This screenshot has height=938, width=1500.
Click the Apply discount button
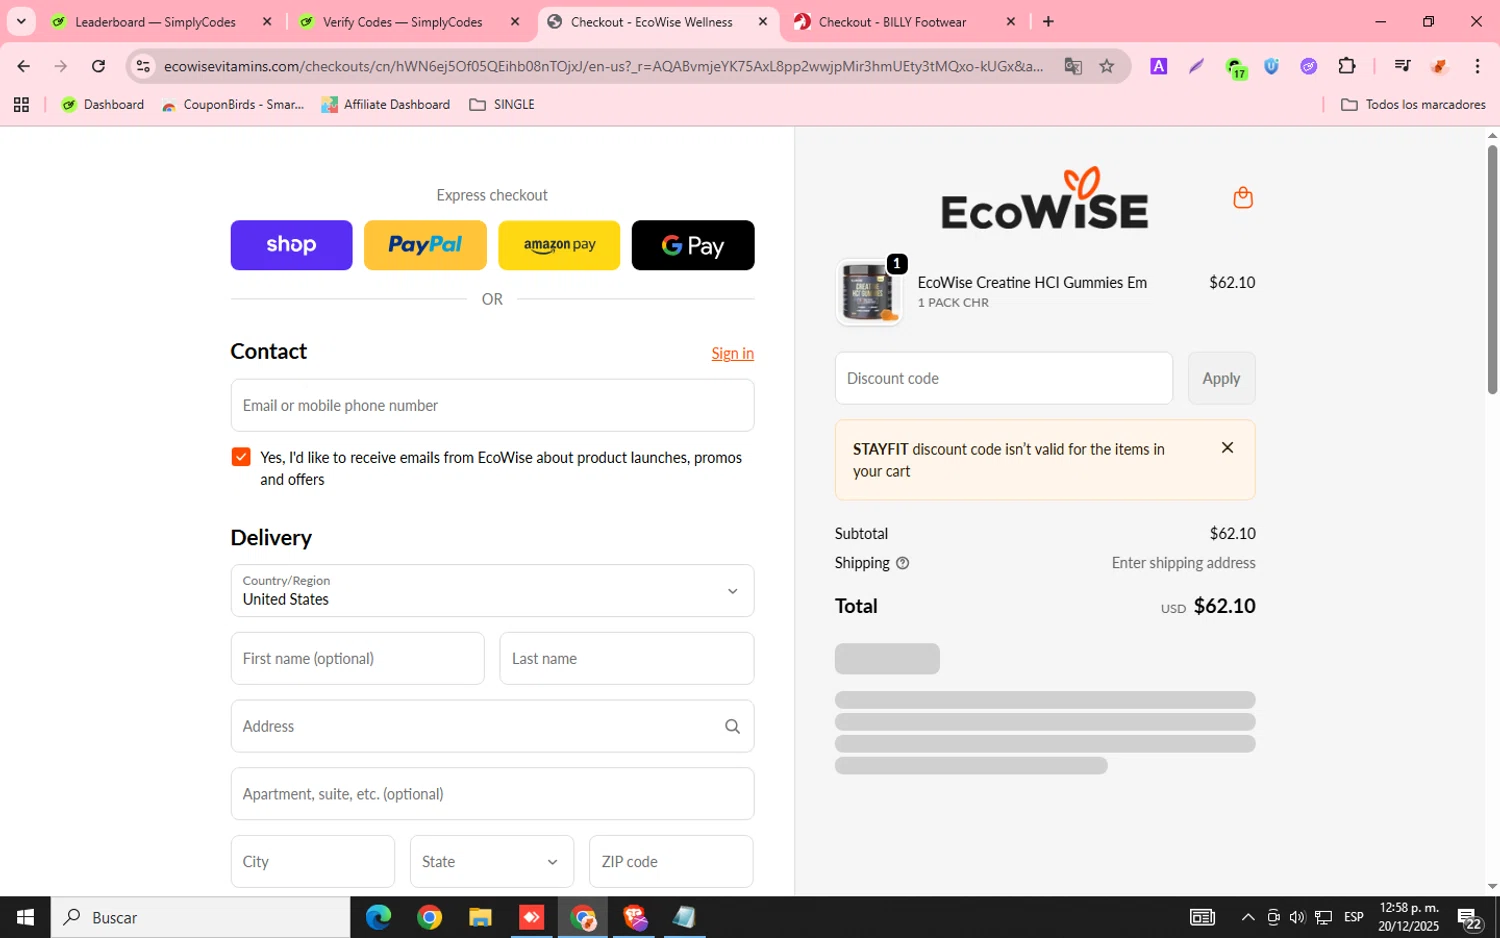point(1221,378)
